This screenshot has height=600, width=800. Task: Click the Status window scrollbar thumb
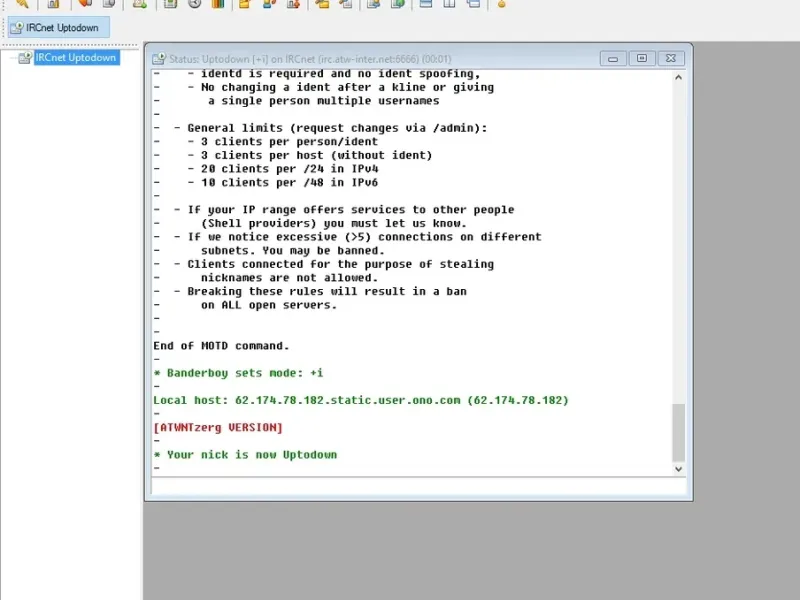(678, 433)
